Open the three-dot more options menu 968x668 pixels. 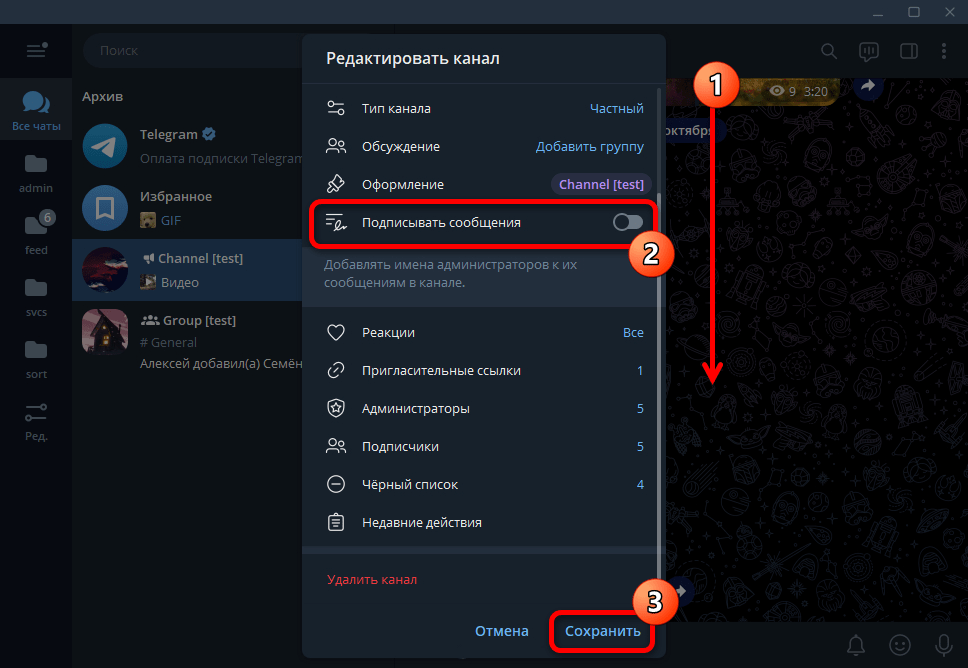click(x=944, y=51)
